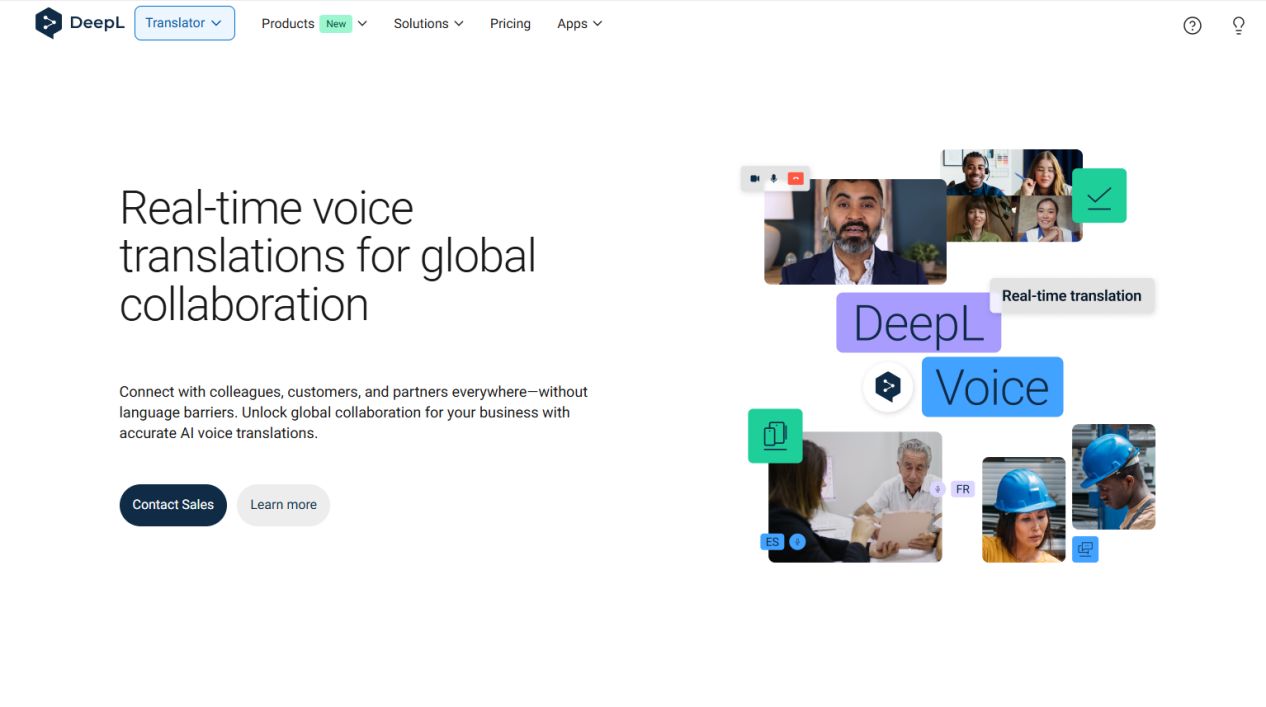Screen dimensions: 1266x707
Task: Click the DeepL logo in the header
Action: point(80,23)
